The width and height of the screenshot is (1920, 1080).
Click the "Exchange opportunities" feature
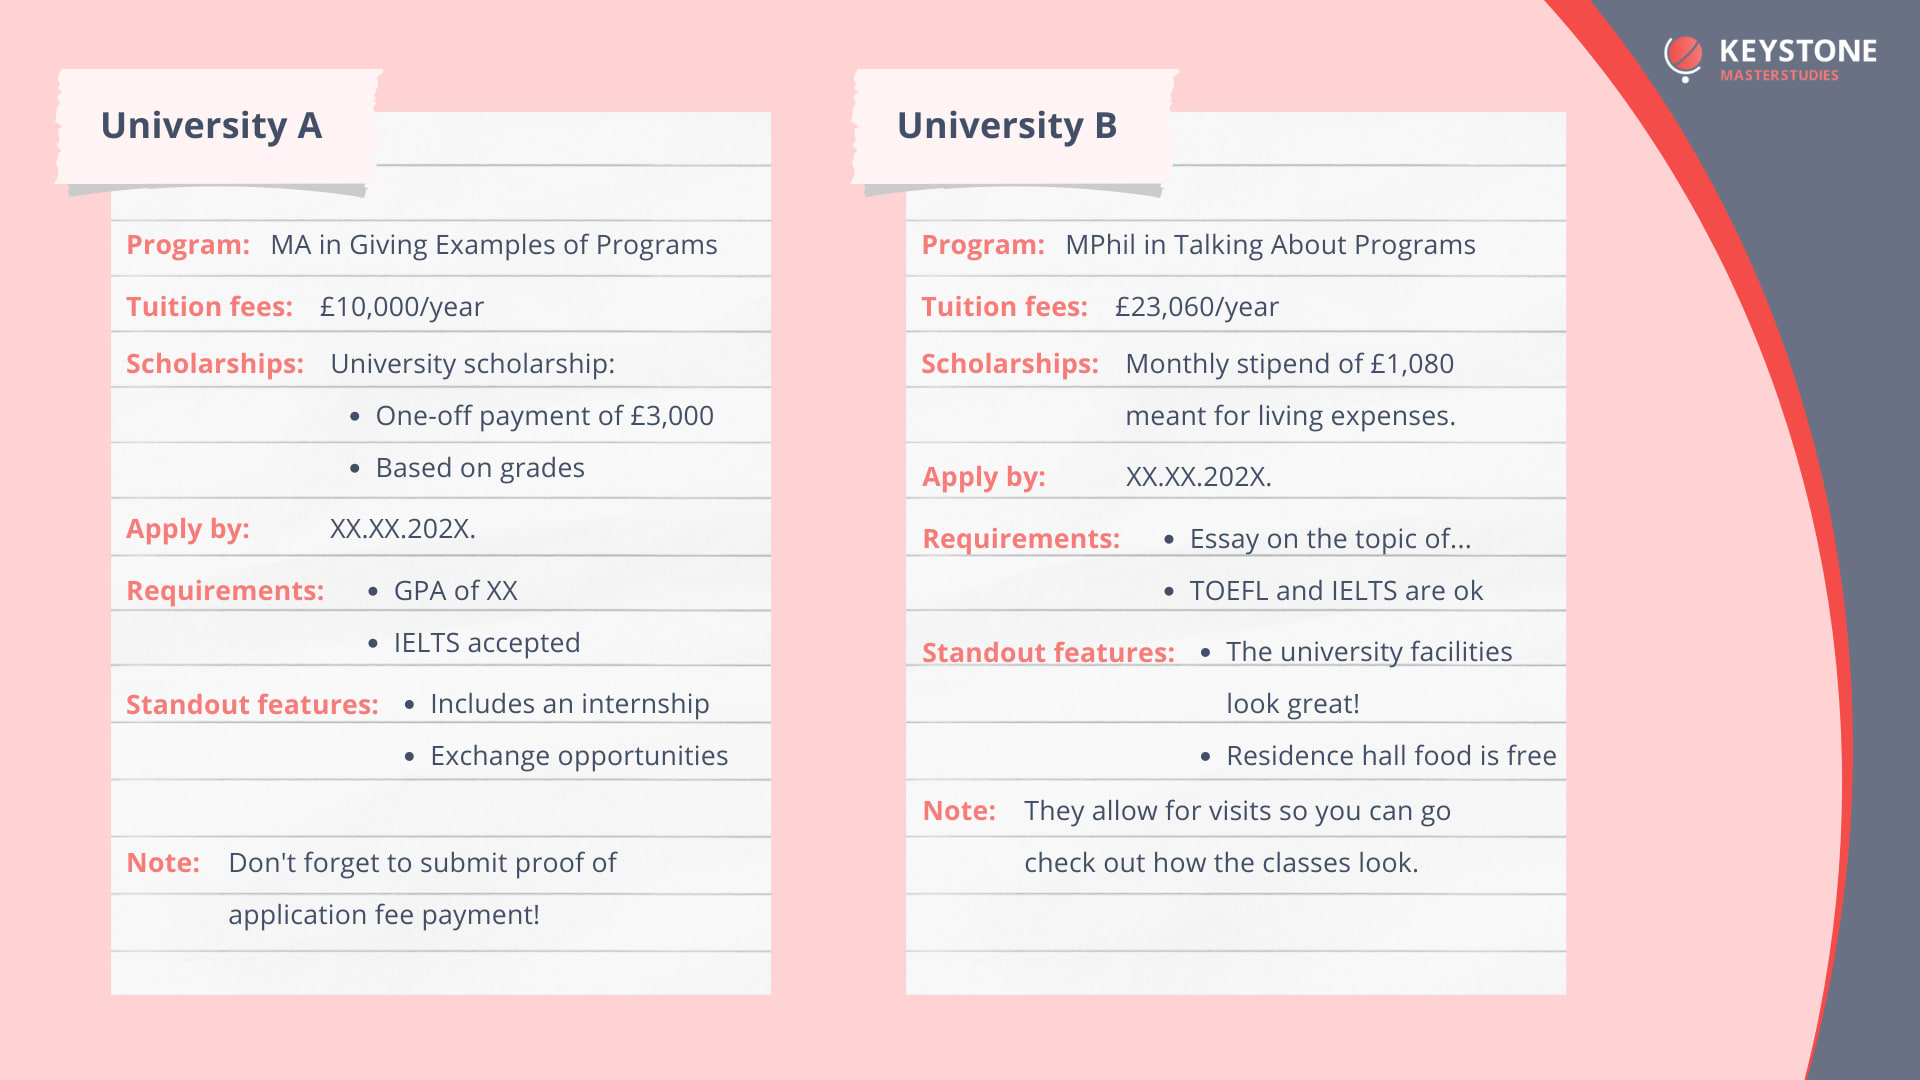(x=578, y=756)
